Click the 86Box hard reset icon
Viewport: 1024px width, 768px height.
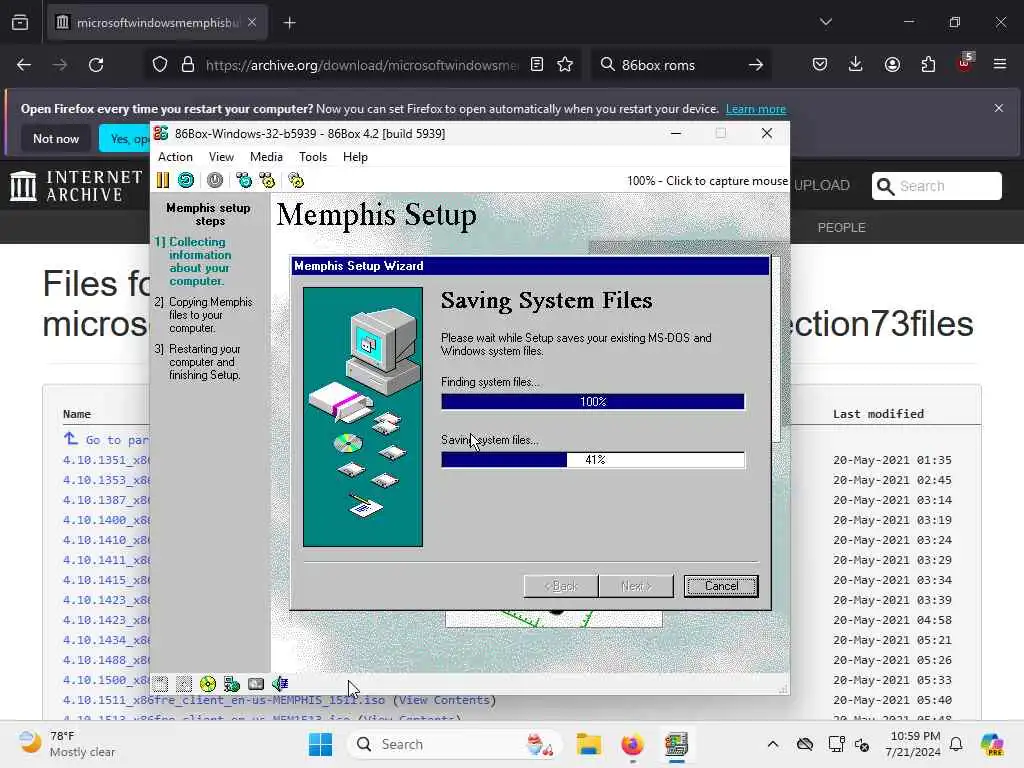tap(186, 180)
